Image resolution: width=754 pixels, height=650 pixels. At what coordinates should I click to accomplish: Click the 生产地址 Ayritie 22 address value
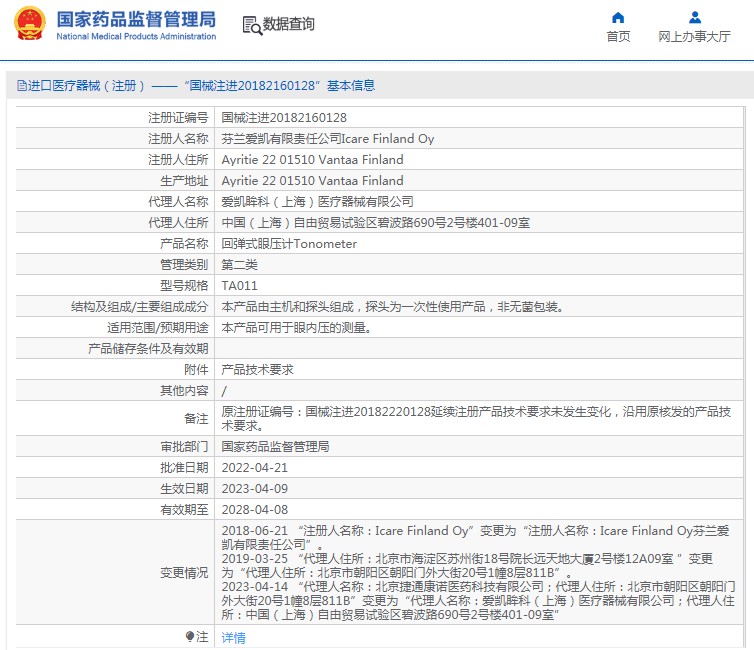[x=312, y=181]
